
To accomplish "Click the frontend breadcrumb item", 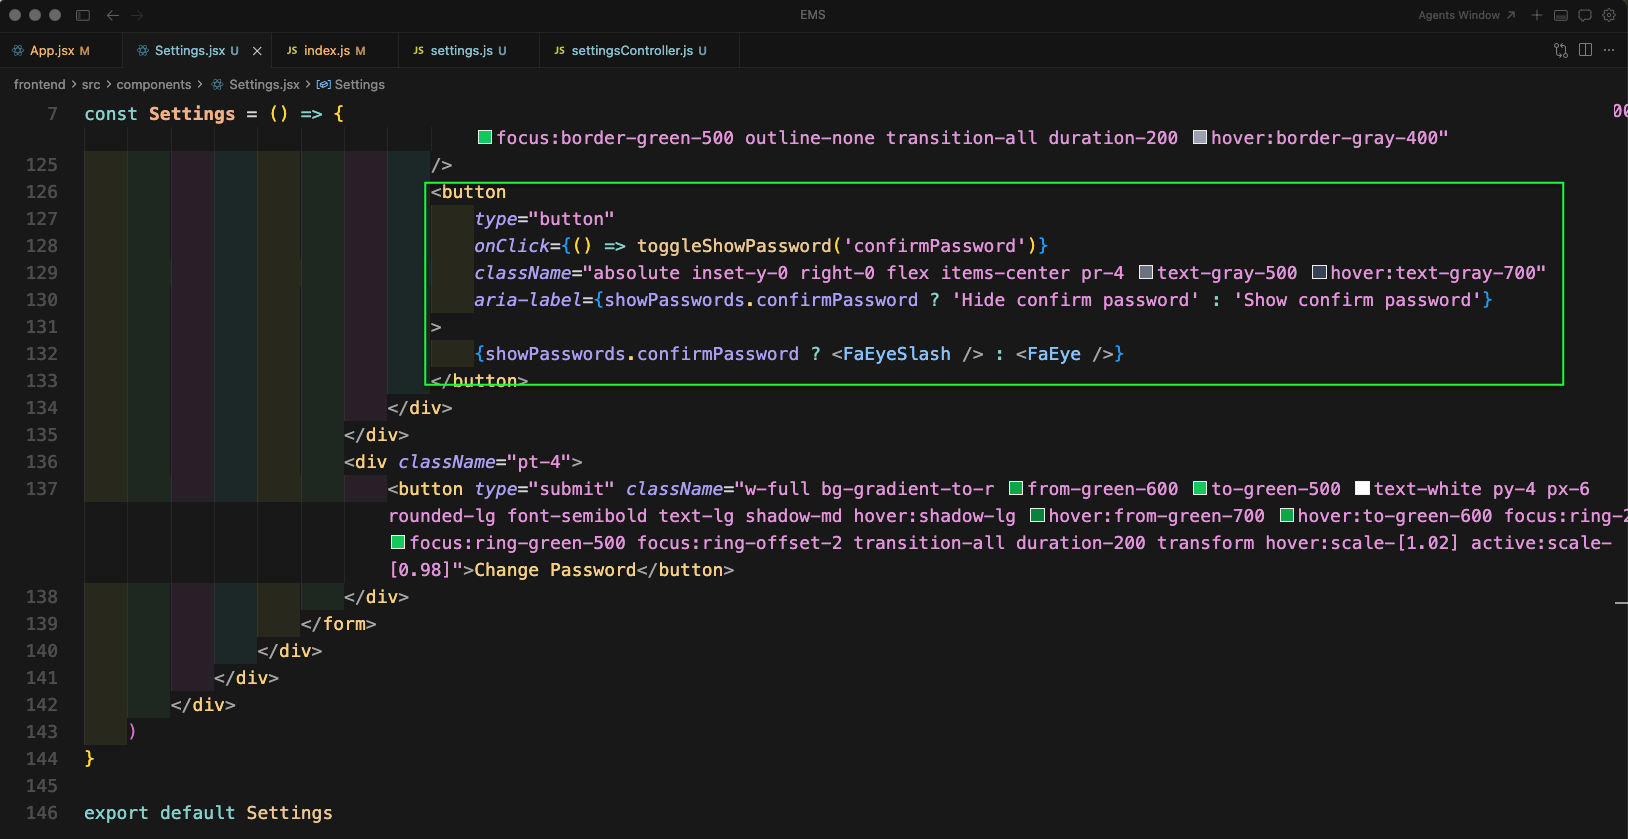I will [x=39, y=85].
